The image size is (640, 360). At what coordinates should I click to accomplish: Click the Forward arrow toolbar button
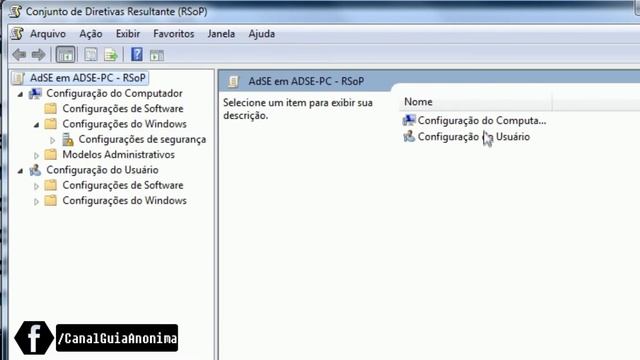39,55
